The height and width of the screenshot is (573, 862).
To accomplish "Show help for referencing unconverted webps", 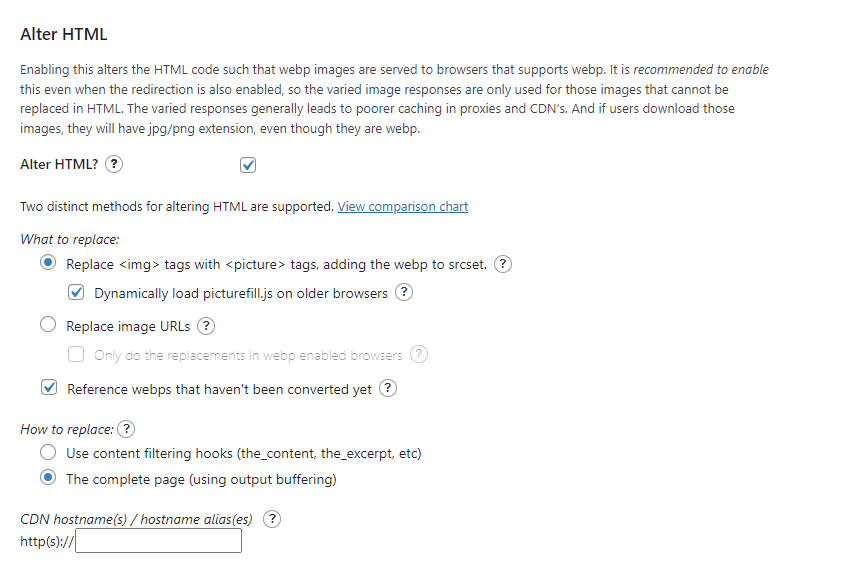I will click(388, 388).
